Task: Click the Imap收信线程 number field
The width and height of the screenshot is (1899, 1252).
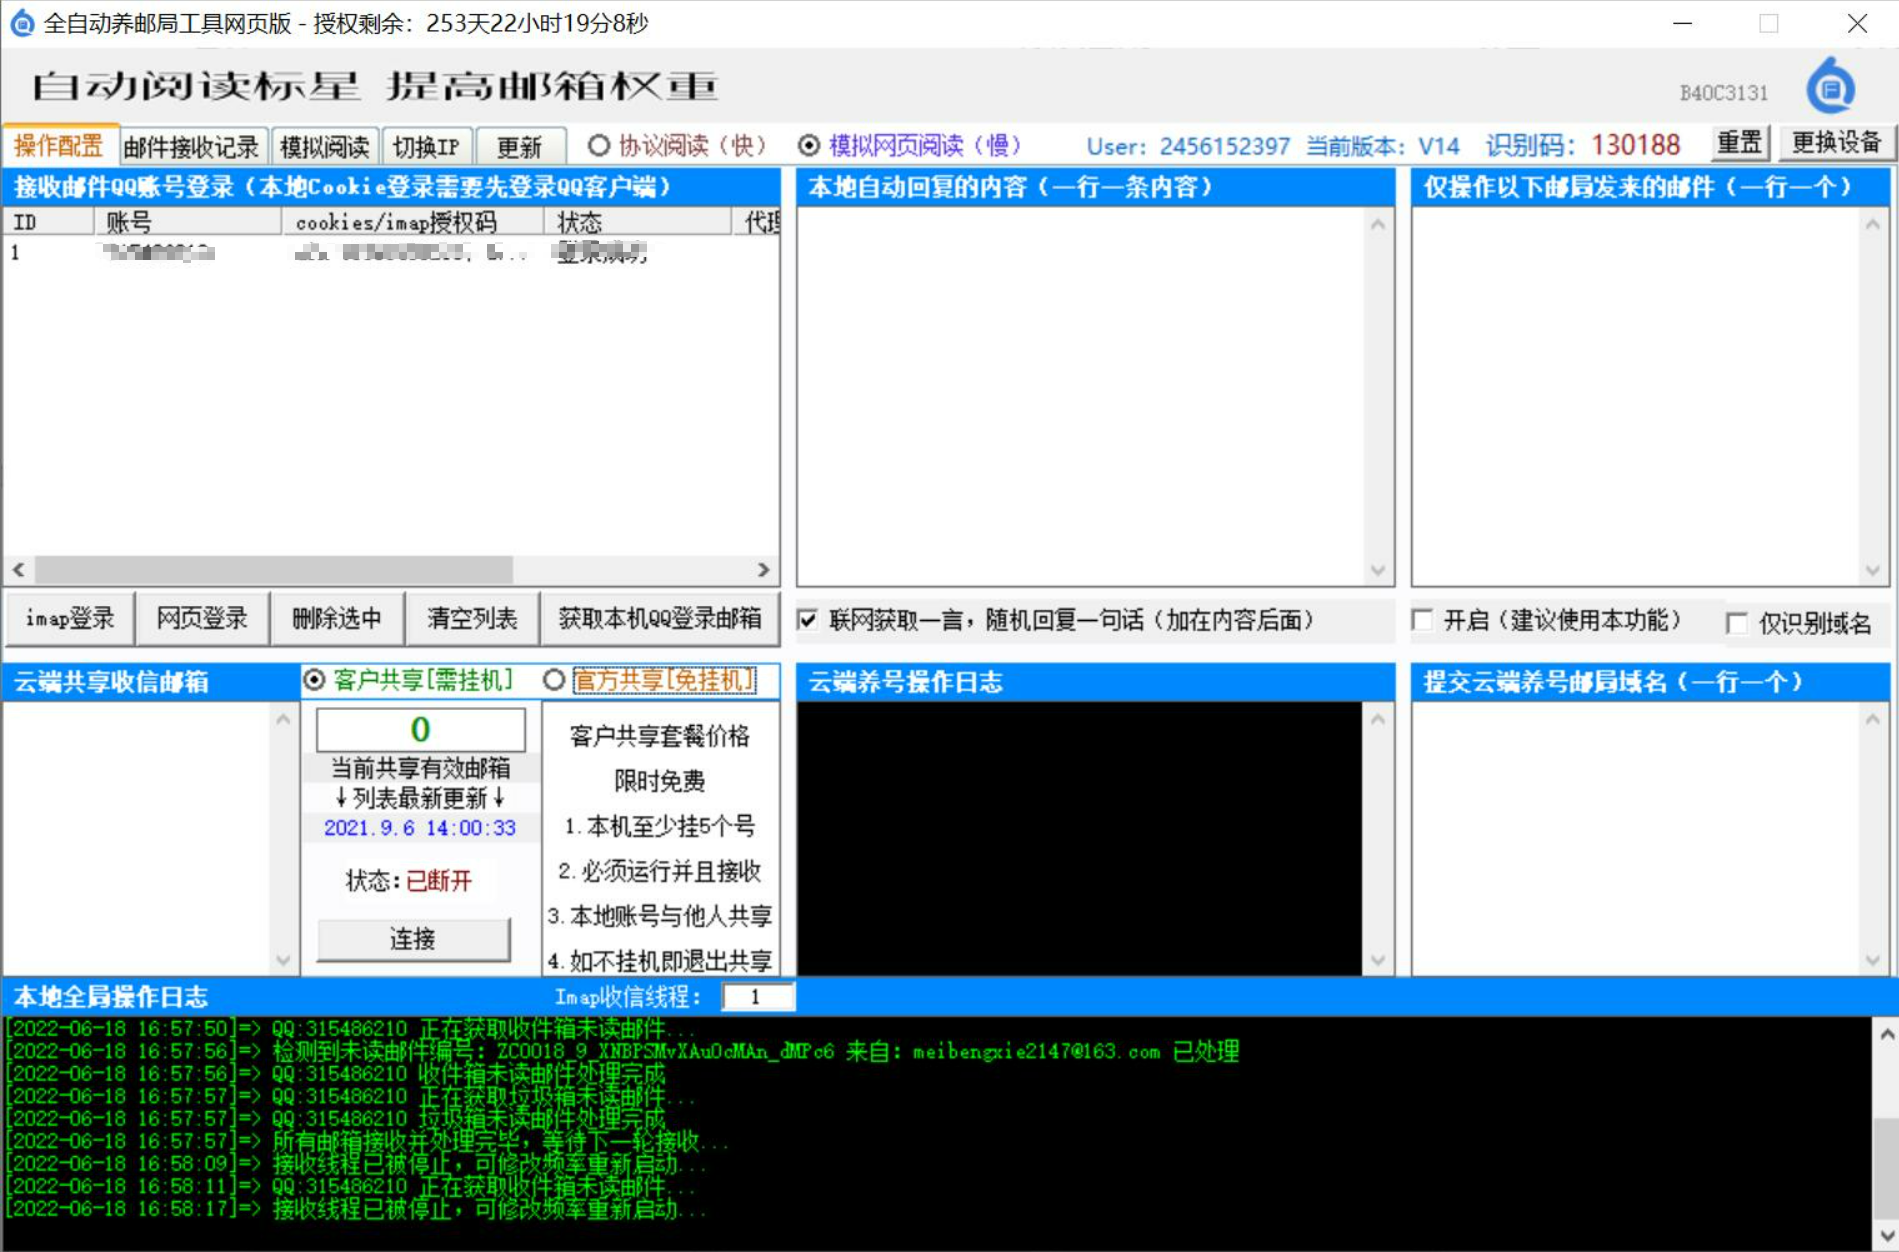Action: pyautogui.click(x=757, y=997)
